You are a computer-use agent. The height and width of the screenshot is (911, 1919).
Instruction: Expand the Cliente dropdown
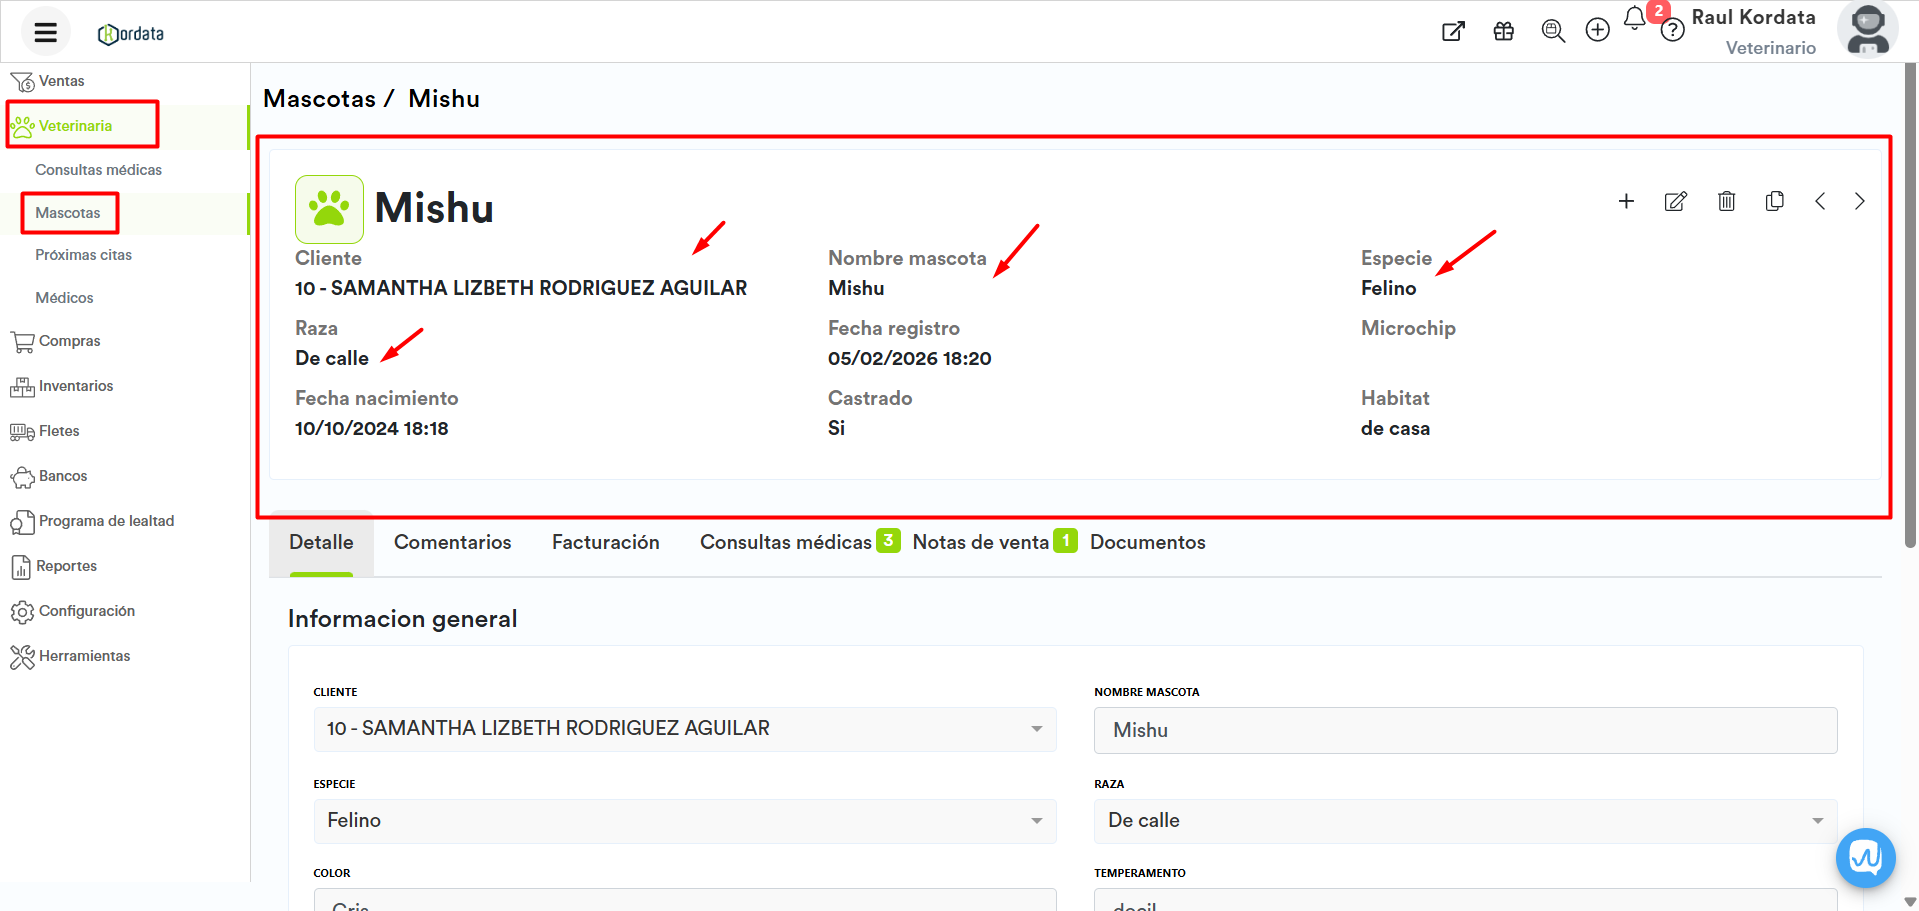[x=1036, y=729]
